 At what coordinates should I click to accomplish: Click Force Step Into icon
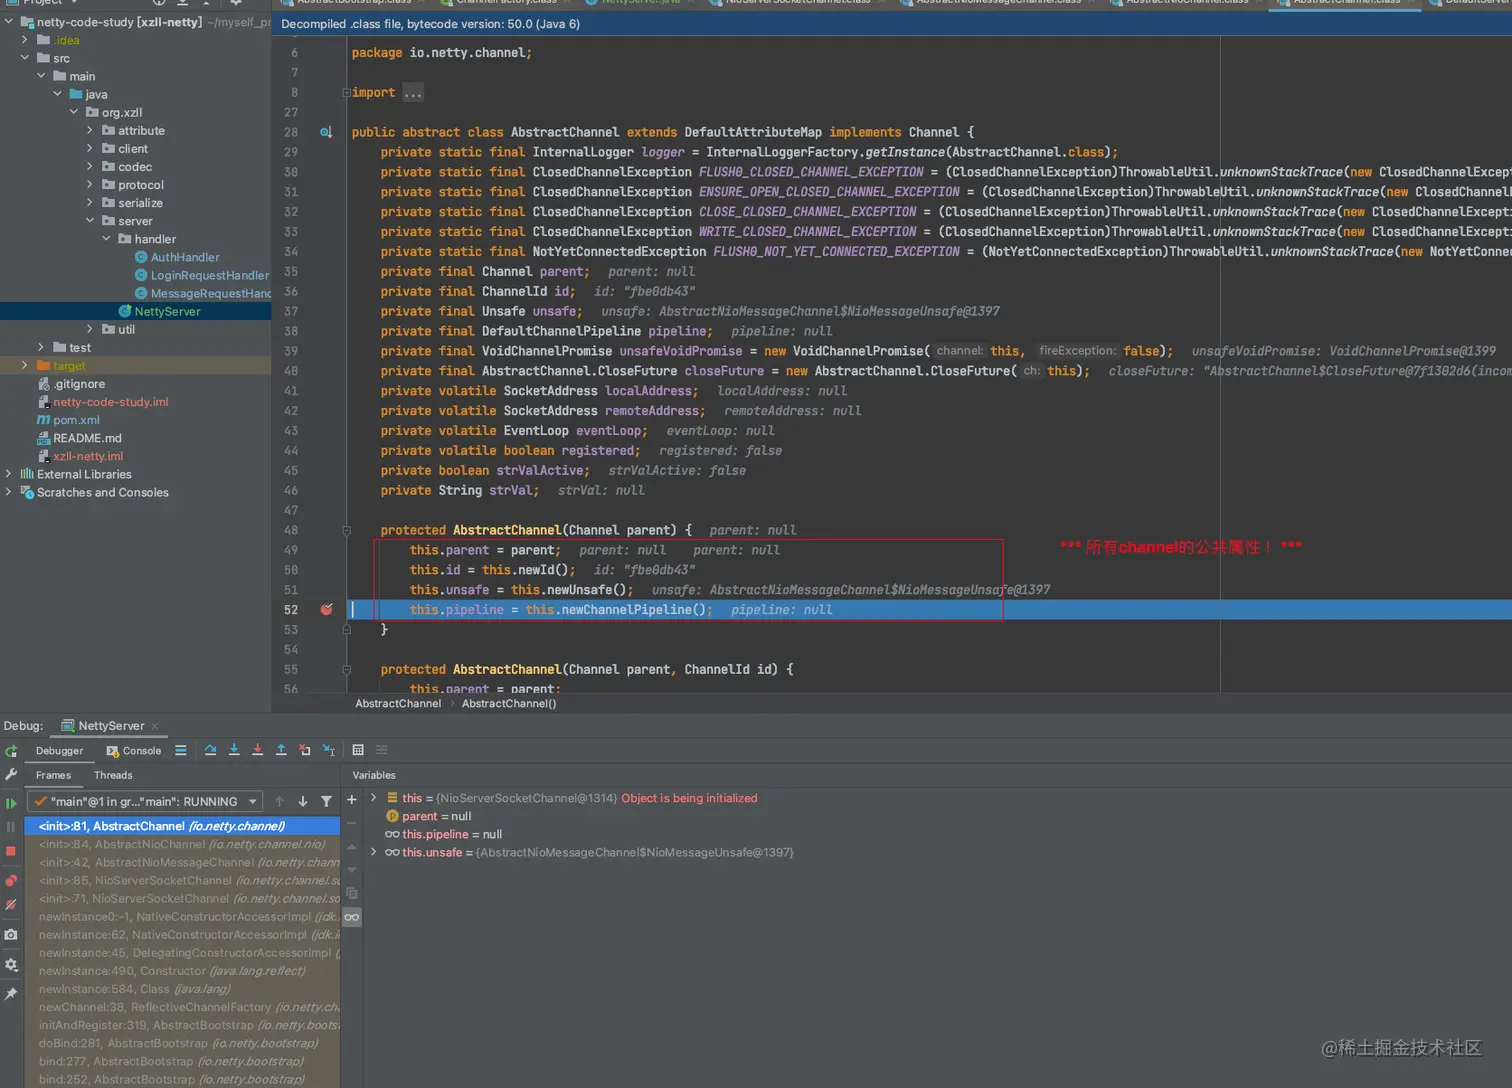(x=257, y=750)
